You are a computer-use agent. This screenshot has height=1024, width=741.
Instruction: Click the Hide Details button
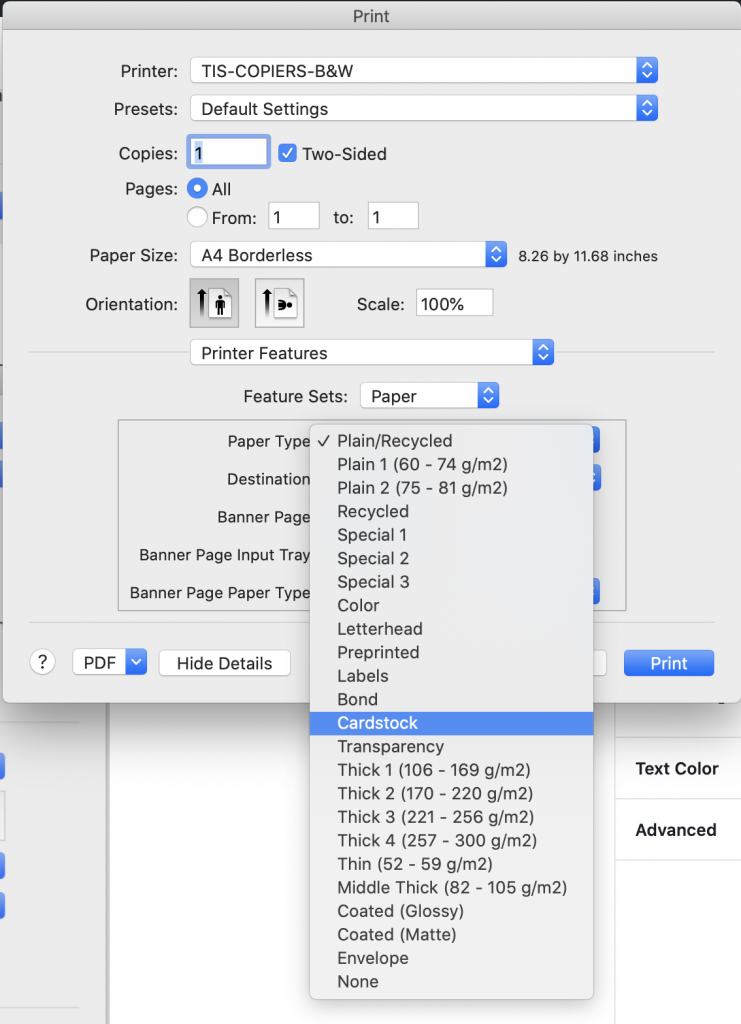pyautogui.click(x=224, y=663)
